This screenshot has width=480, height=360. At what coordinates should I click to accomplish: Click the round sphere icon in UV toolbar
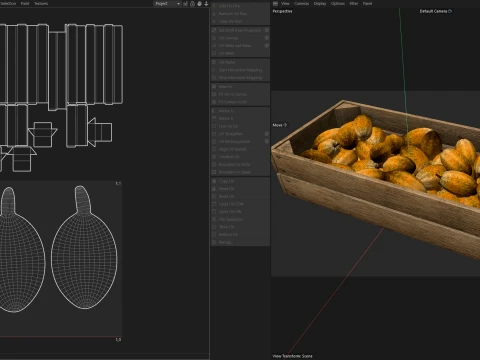pos(199,4)
